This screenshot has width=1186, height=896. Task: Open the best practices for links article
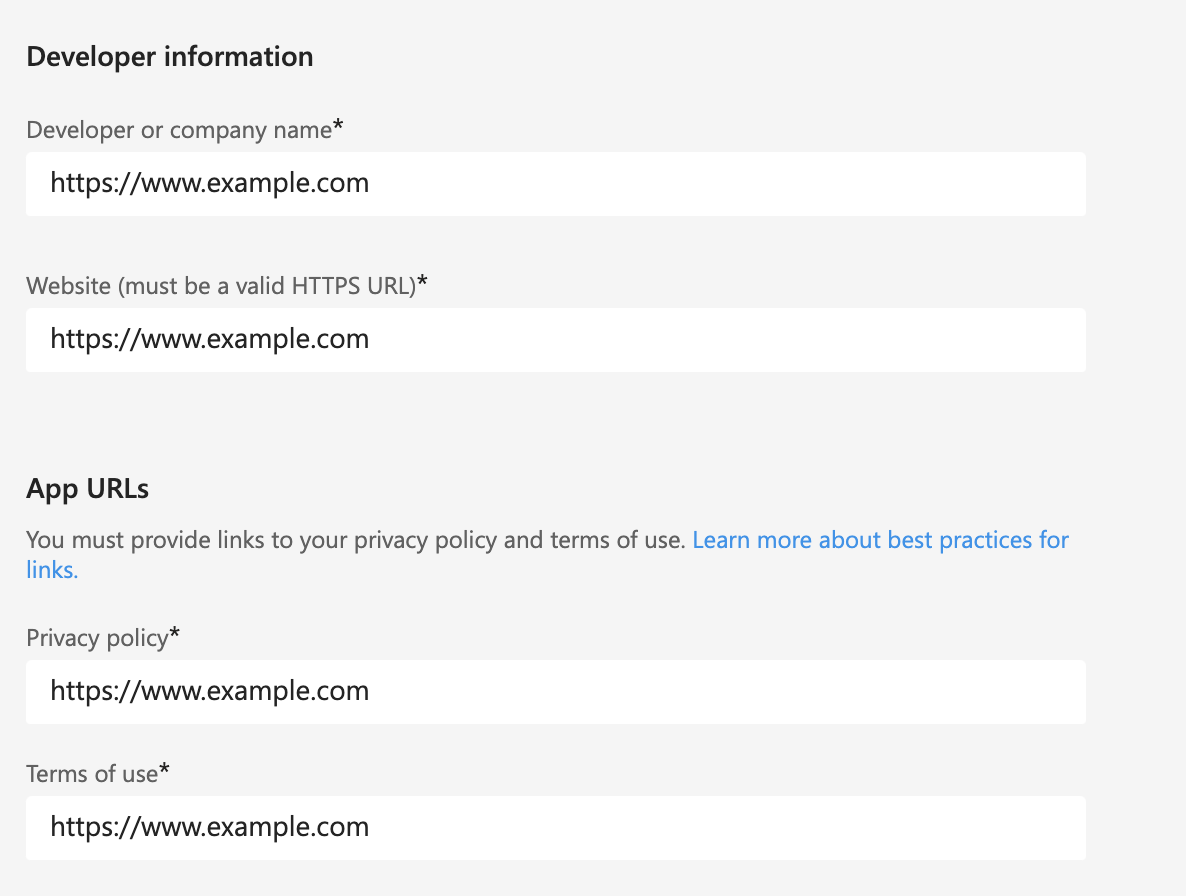[x=880, y=539]
